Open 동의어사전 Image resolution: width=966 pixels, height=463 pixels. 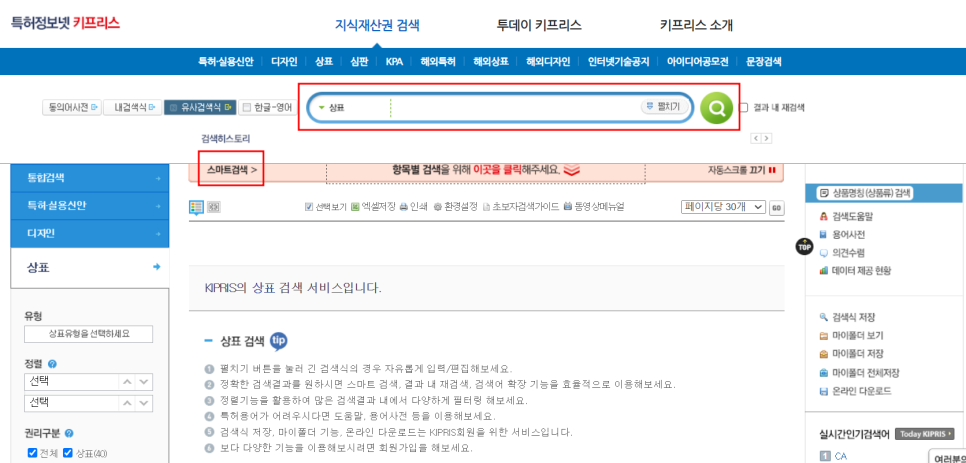73,108
